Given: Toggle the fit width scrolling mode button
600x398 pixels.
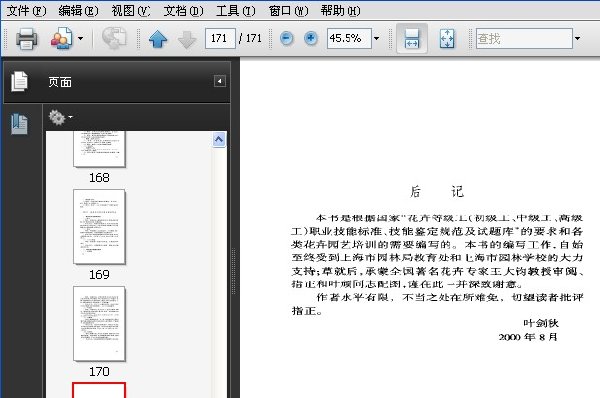Looking at the screenshot, I should (x=412, y=38).
